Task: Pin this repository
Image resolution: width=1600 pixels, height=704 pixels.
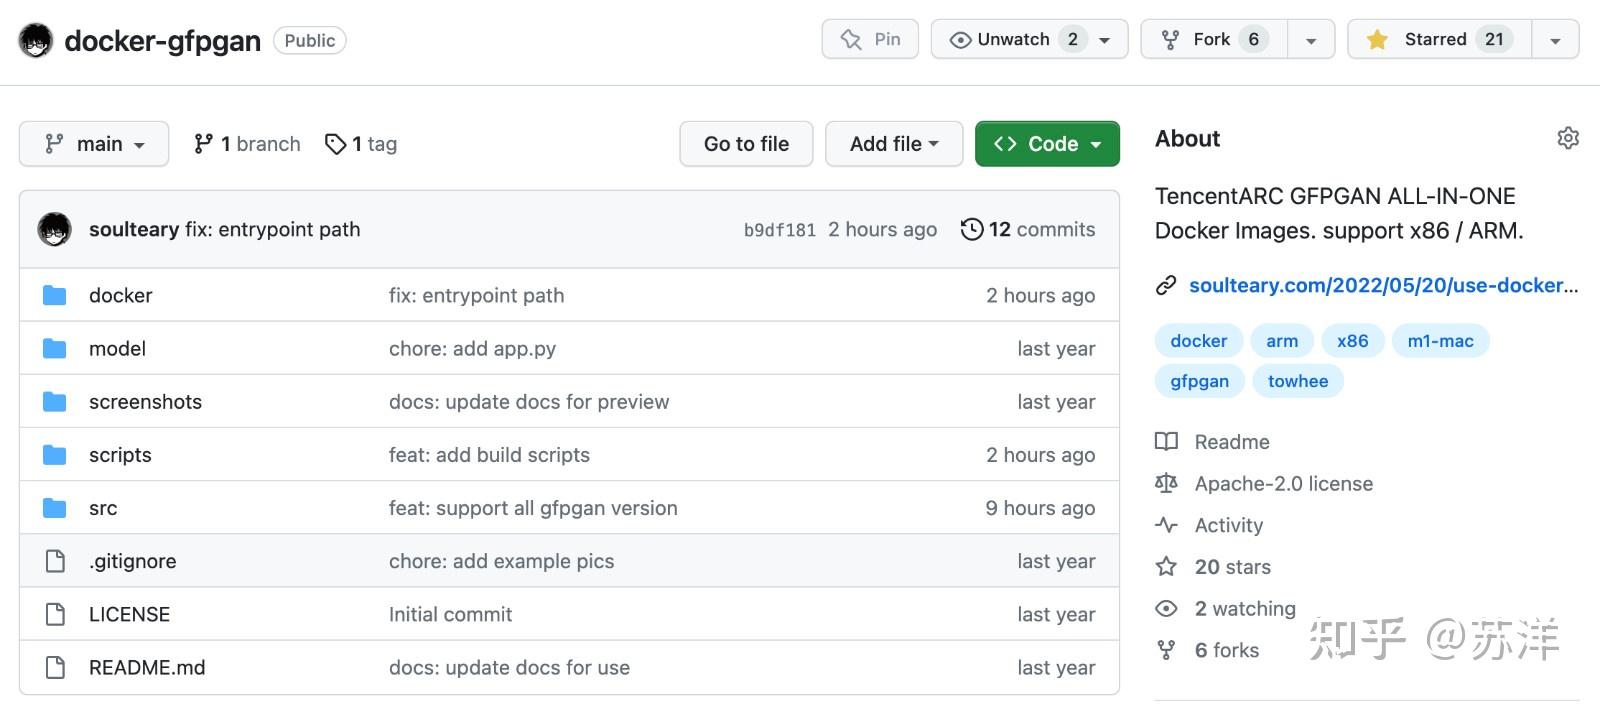Action: click(870, 40)
